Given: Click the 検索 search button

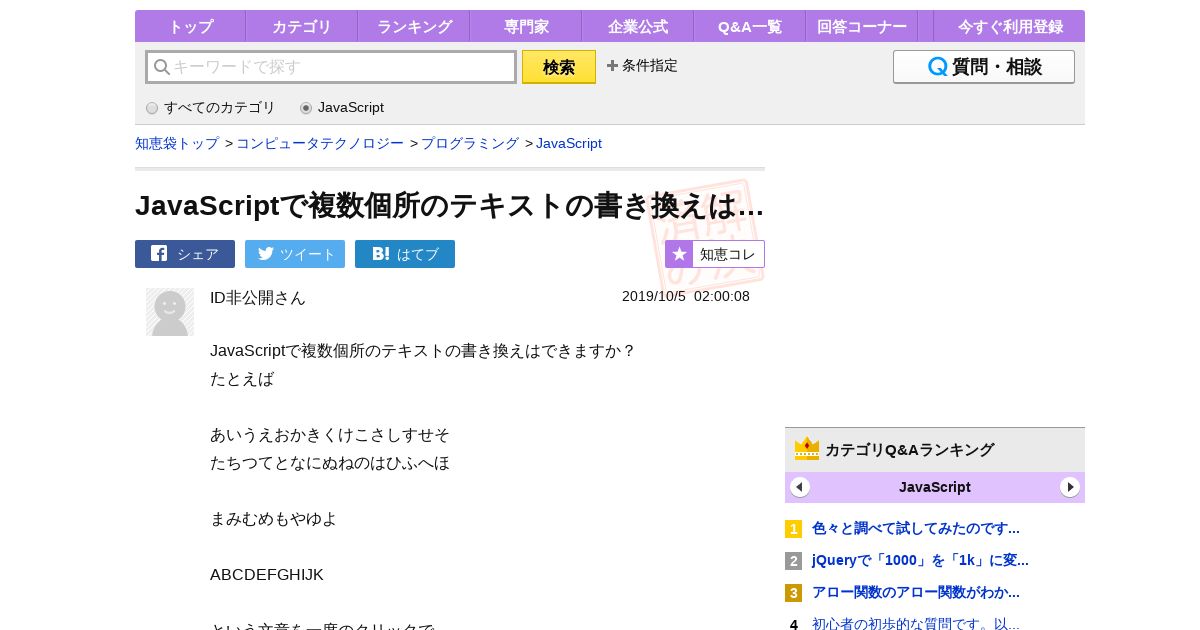Looking at the screenshot, I should pos(559,67).
